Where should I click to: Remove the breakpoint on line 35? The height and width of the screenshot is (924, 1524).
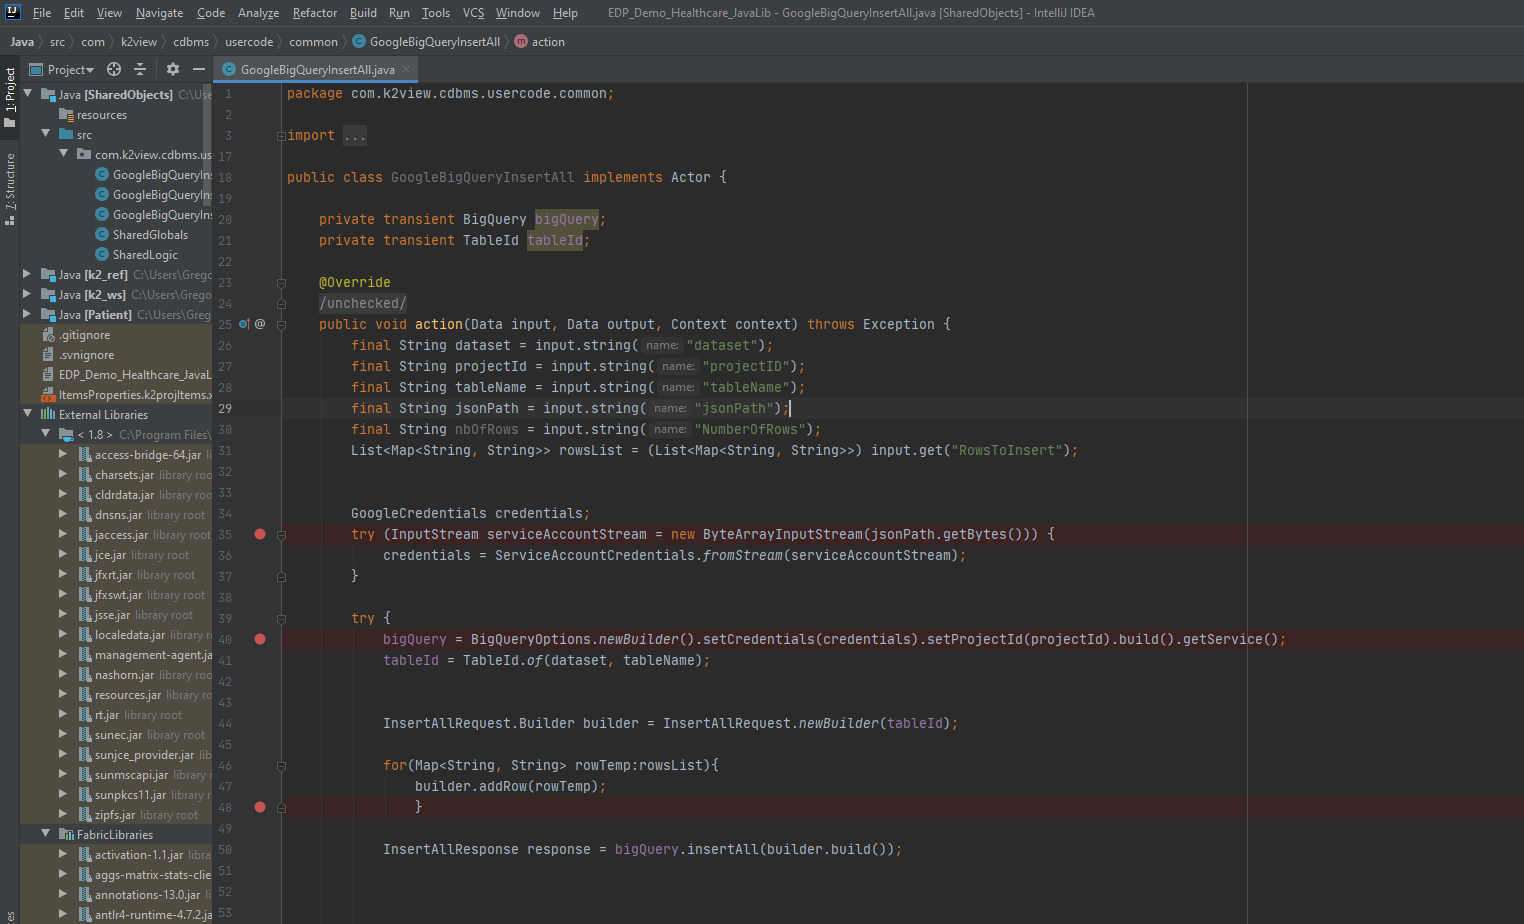coord(260,535)
